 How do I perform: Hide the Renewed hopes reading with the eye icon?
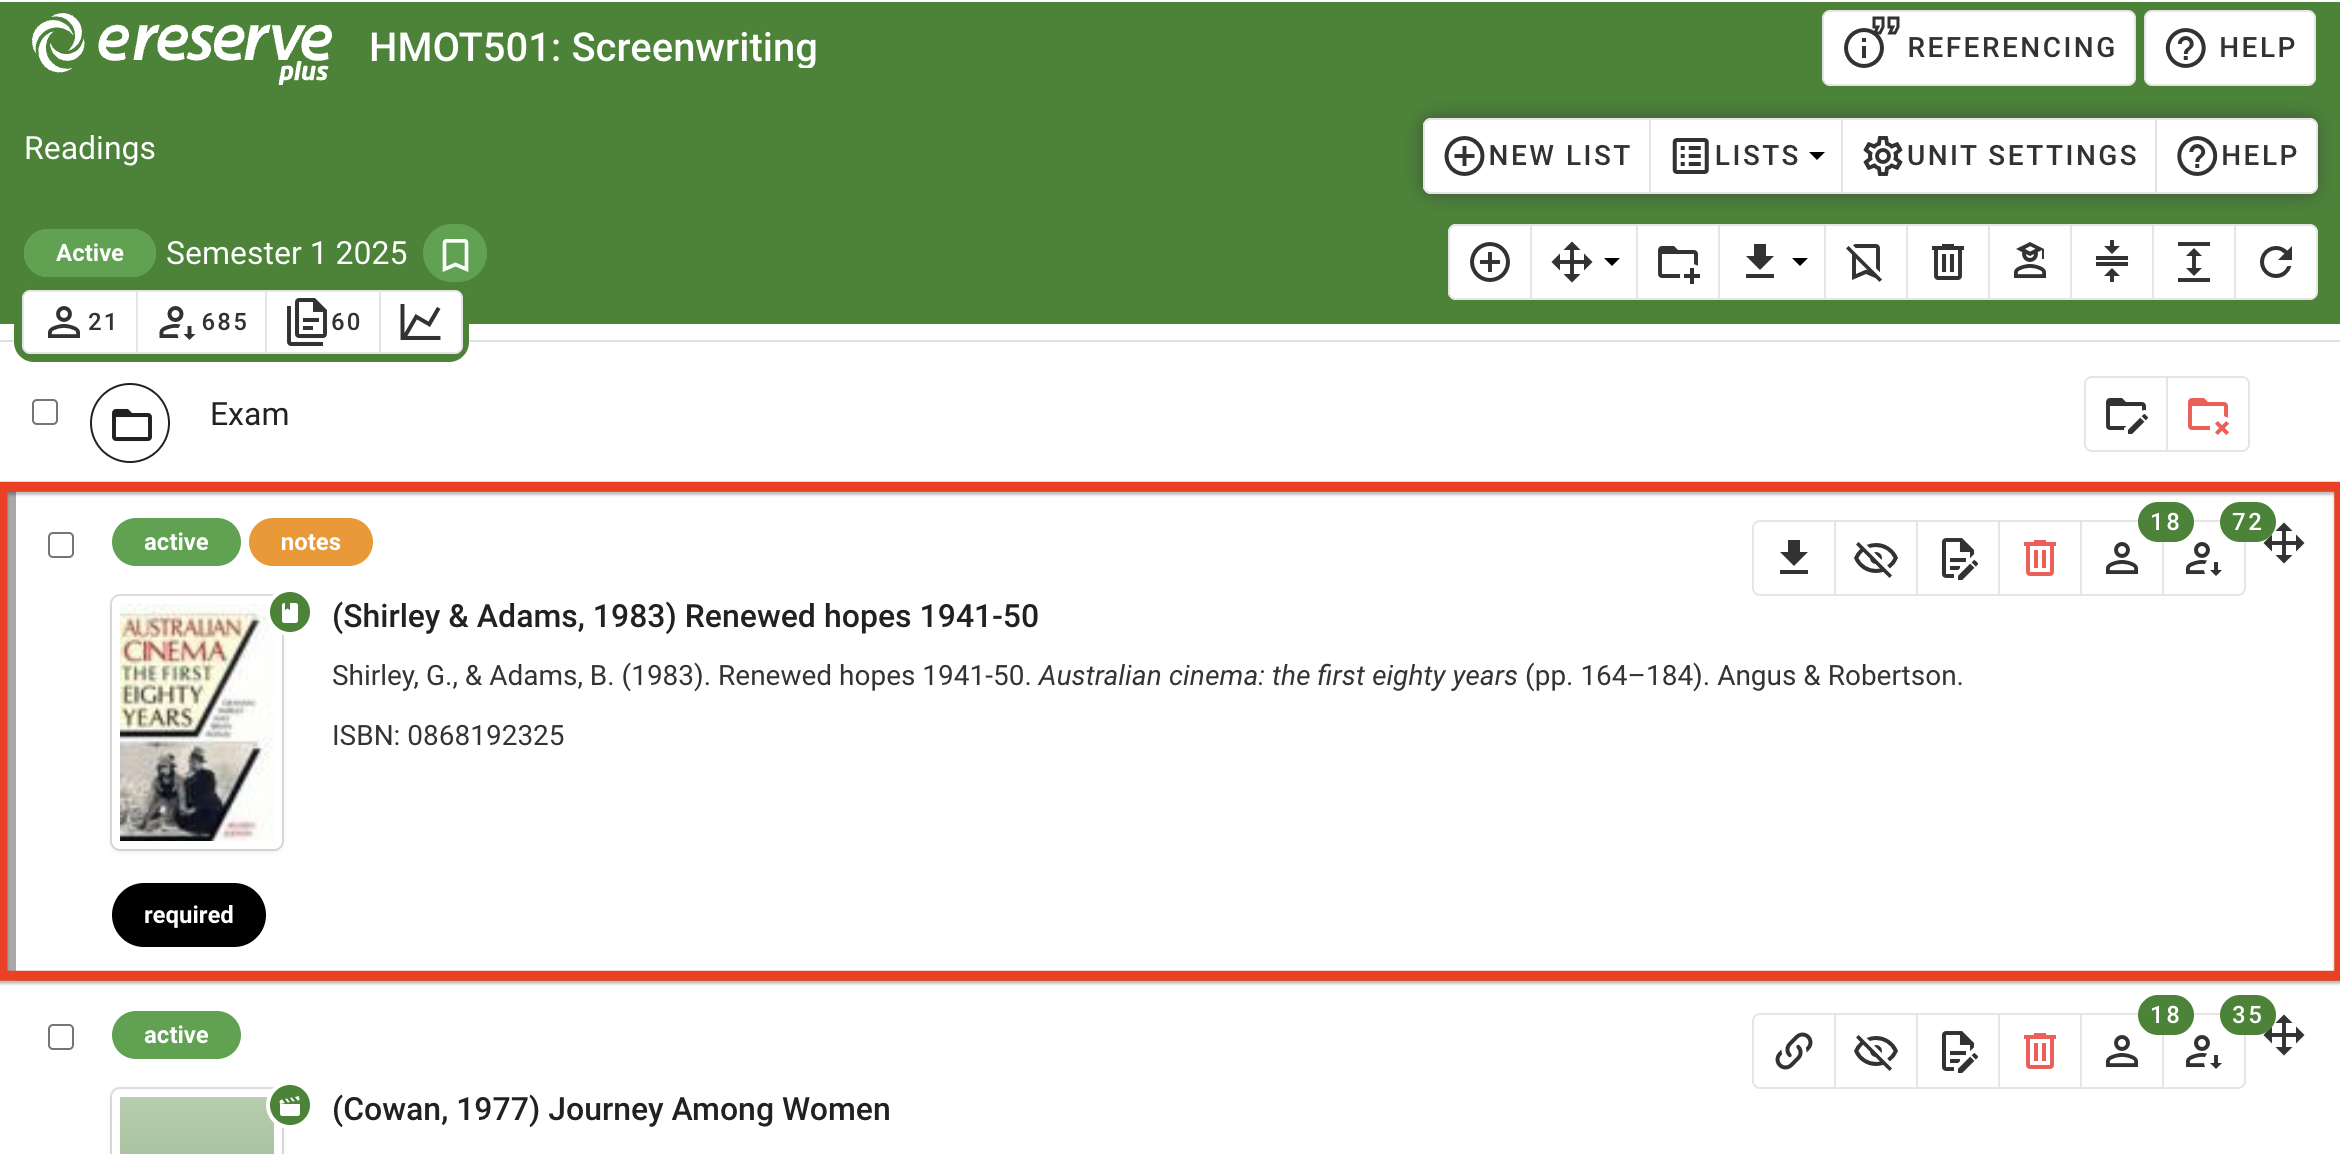click(1875, 558)
